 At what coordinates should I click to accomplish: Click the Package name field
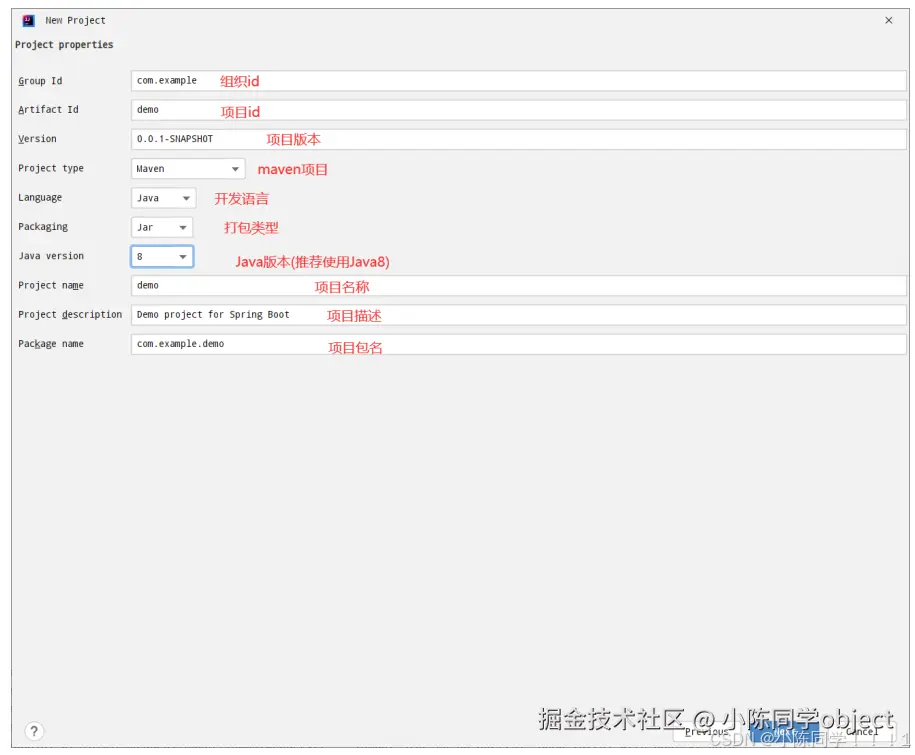pyautogui.click(x=518, y=344)
